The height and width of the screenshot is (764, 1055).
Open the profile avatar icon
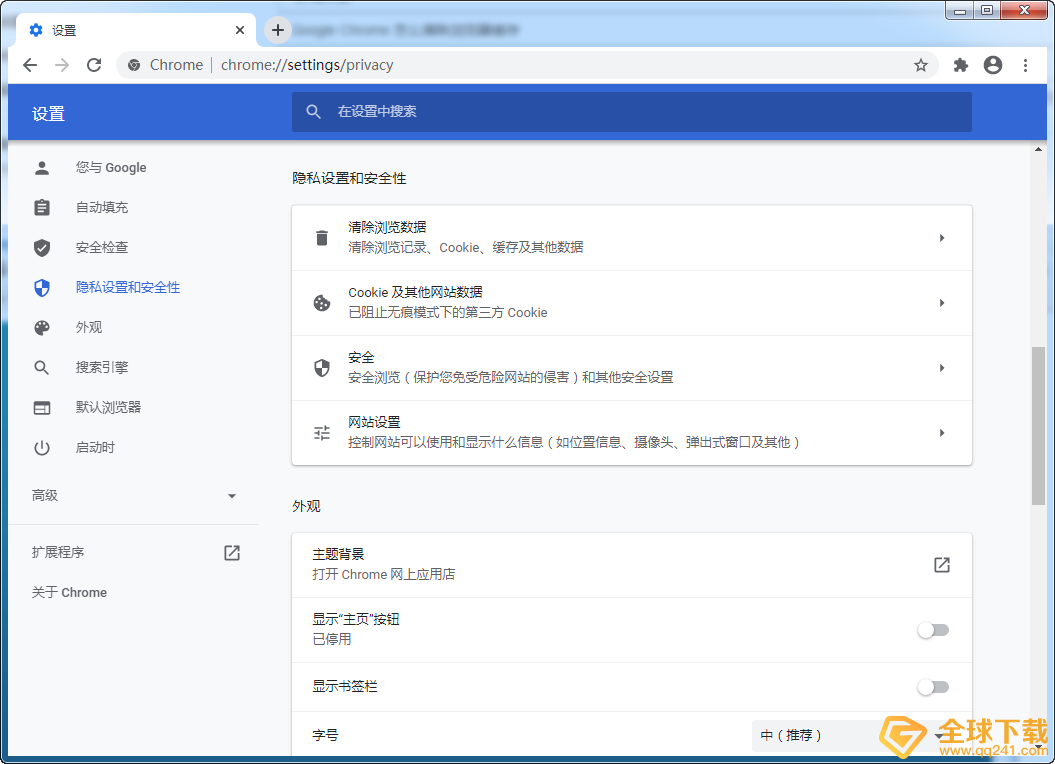[992, 64]
